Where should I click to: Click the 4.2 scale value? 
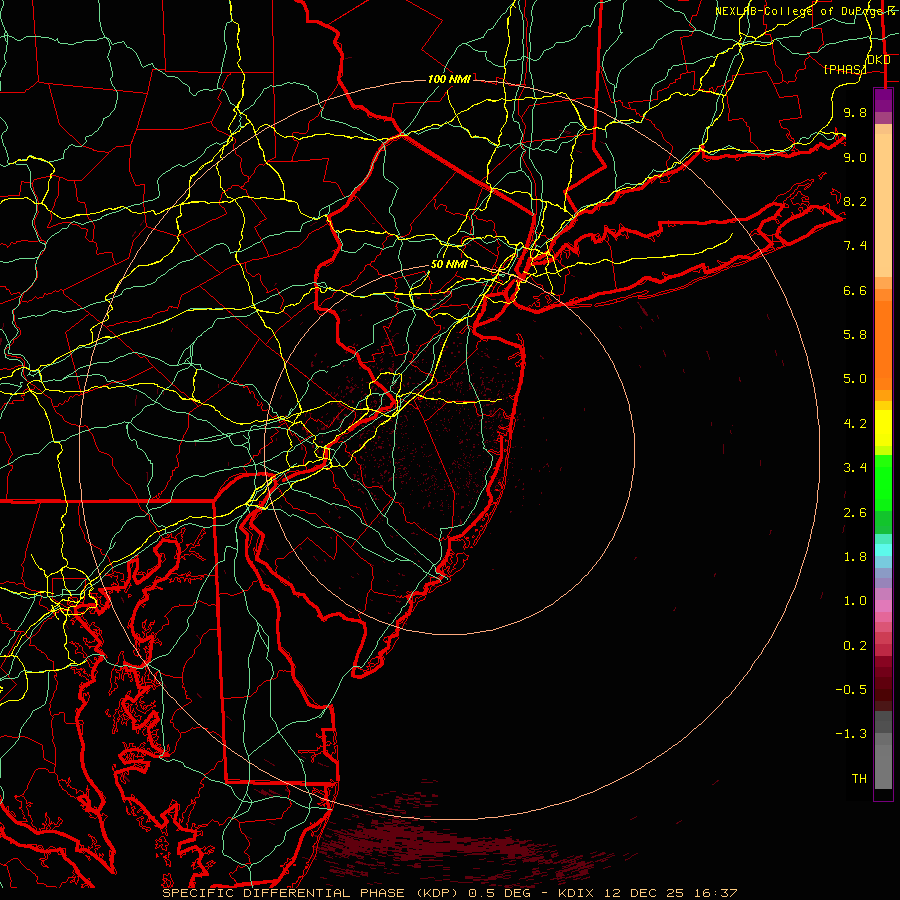[855, 424]
